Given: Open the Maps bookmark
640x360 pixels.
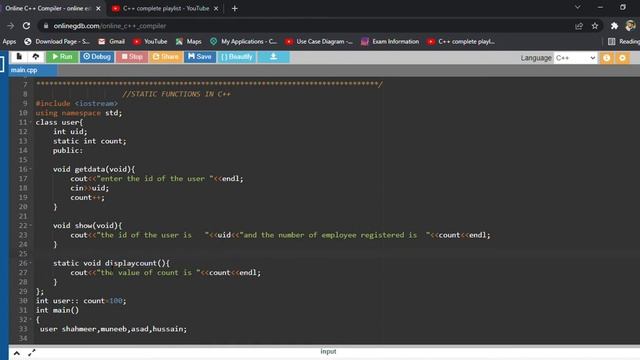Looking at the screenshot, I should tap(189, 42).
